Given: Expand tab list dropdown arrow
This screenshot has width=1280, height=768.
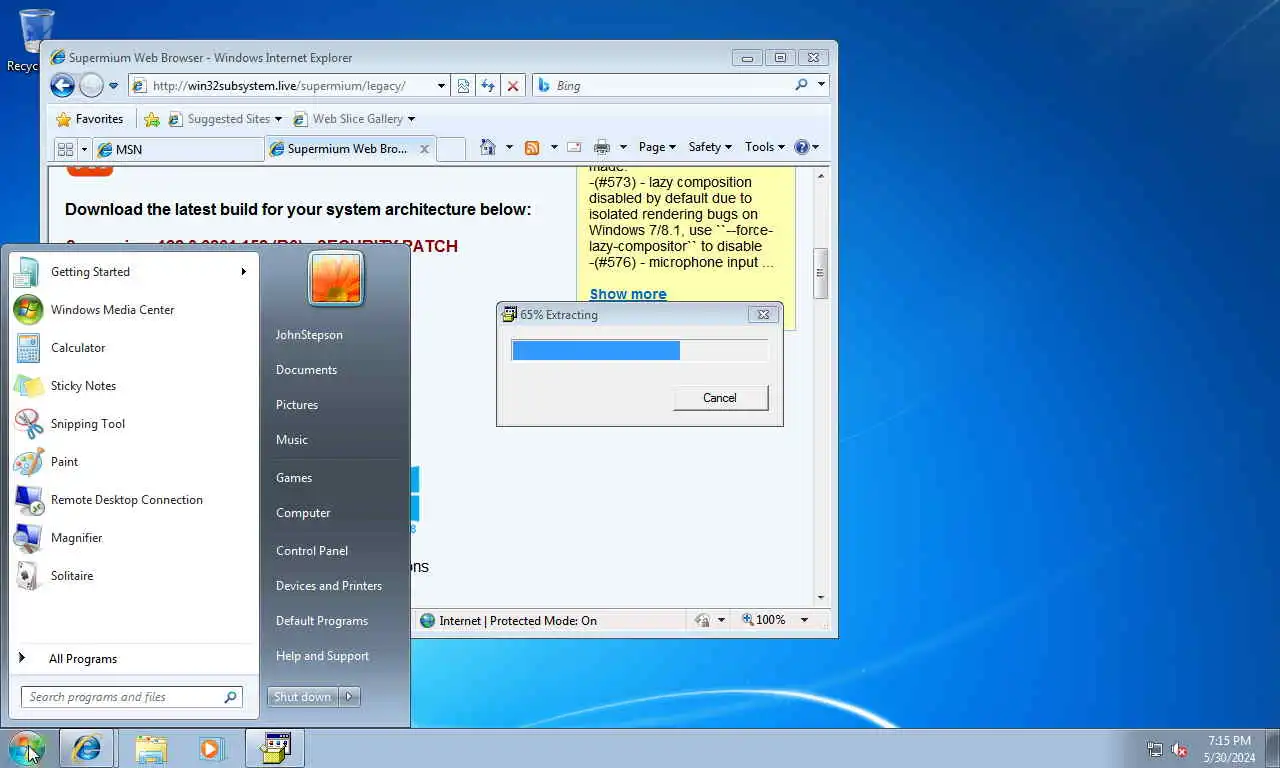Looking at the screenshot, I should [84, 149].
